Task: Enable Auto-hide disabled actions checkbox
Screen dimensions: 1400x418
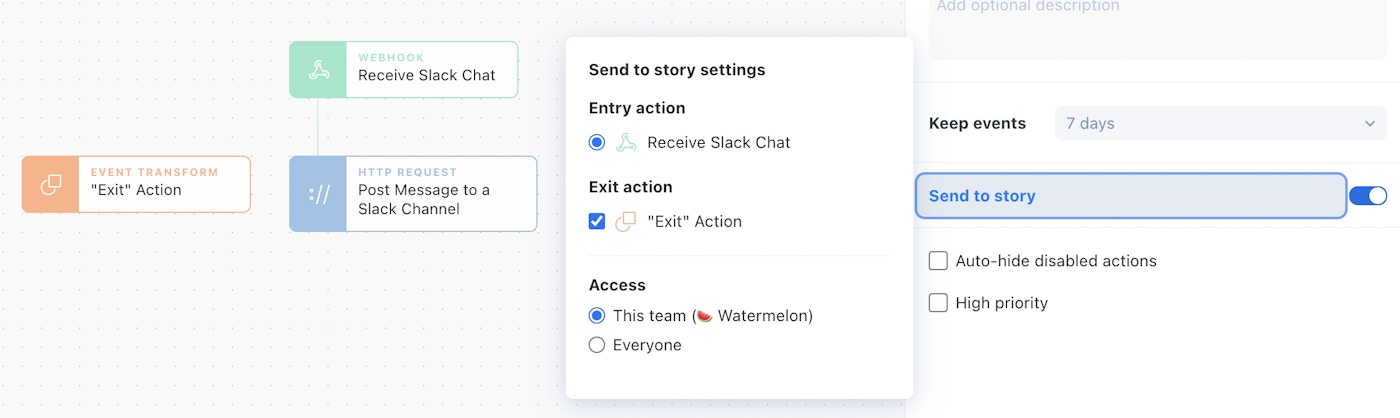Action: [x=938, y=261]
